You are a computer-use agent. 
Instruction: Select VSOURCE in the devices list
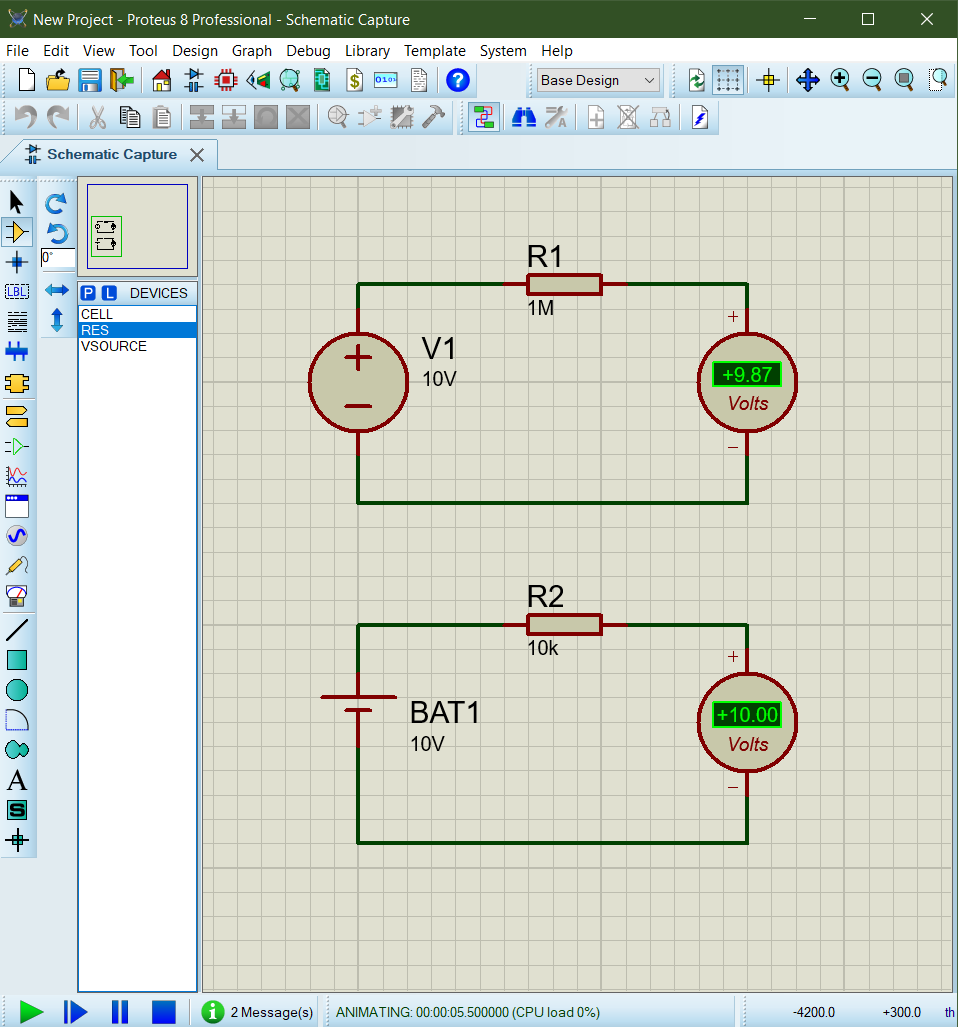click(x=138, y=346)
